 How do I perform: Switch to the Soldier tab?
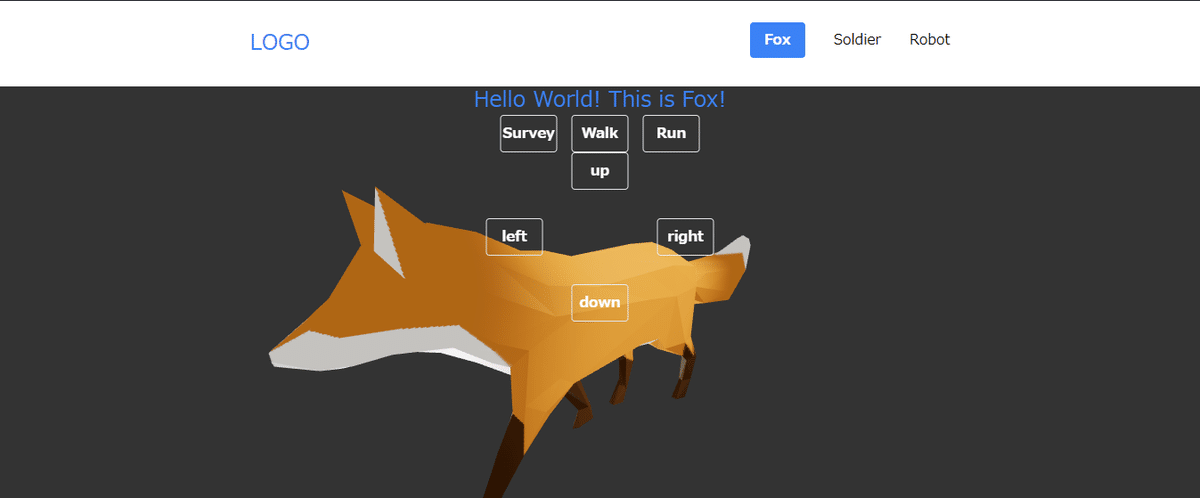pyautogui.click(x=857, y=40)
